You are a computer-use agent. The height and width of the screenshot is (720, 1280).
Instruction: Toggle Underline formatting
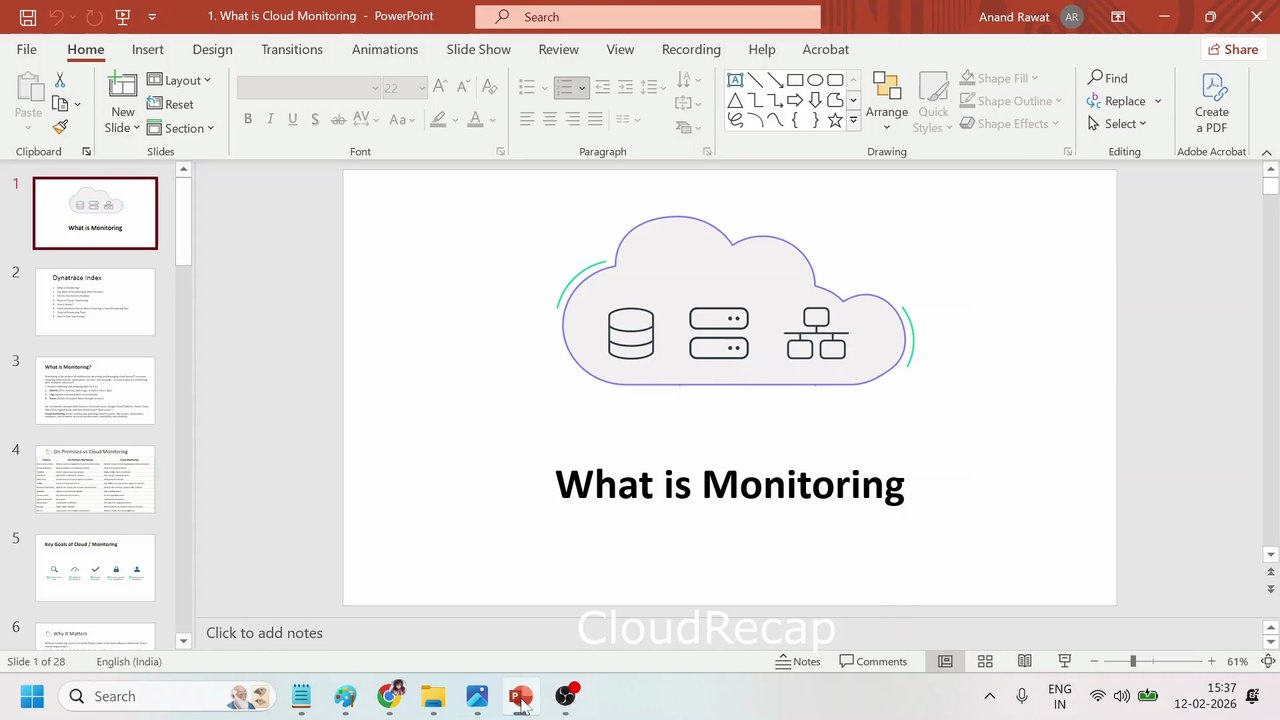(x=292, y=119)
